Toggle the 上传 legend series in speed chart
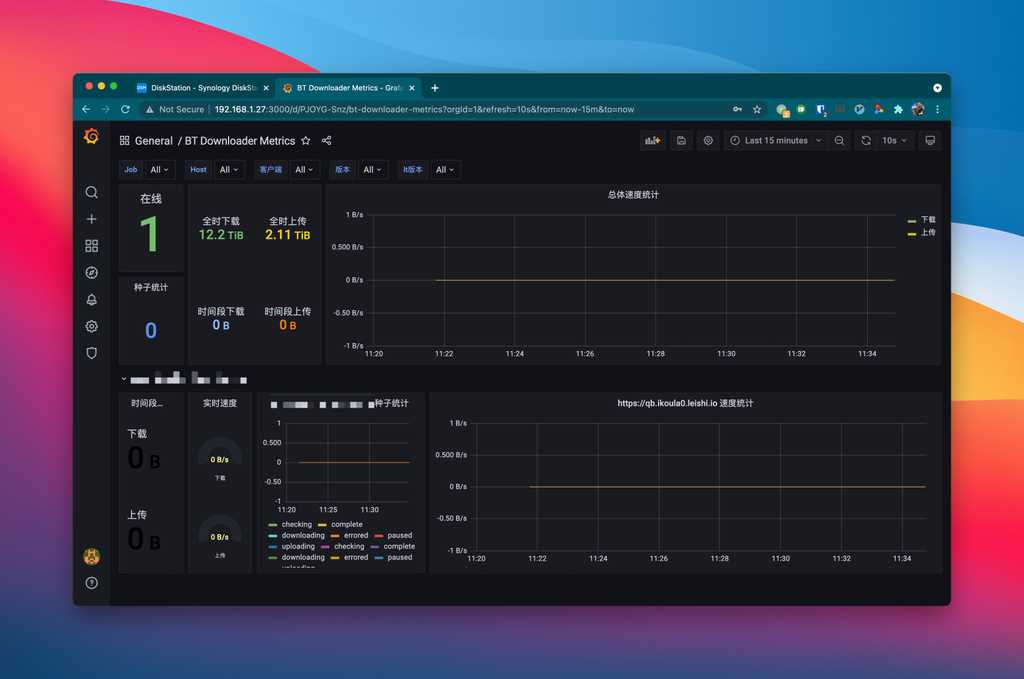Image resolution: width=1024 pixels, height=679 pixels. coord(921,232)
